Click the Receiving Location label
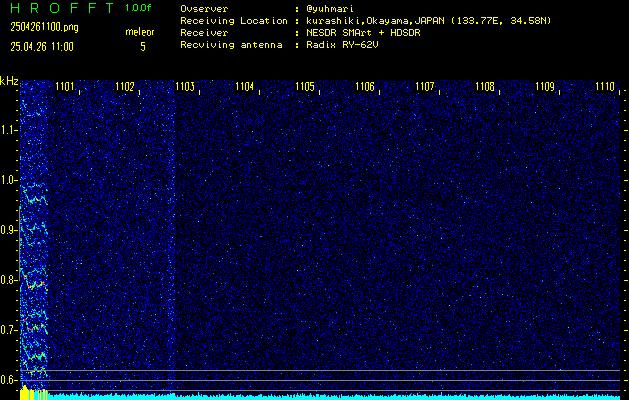The height and width of the screenshot is (400, 629). tap(234, 21)
